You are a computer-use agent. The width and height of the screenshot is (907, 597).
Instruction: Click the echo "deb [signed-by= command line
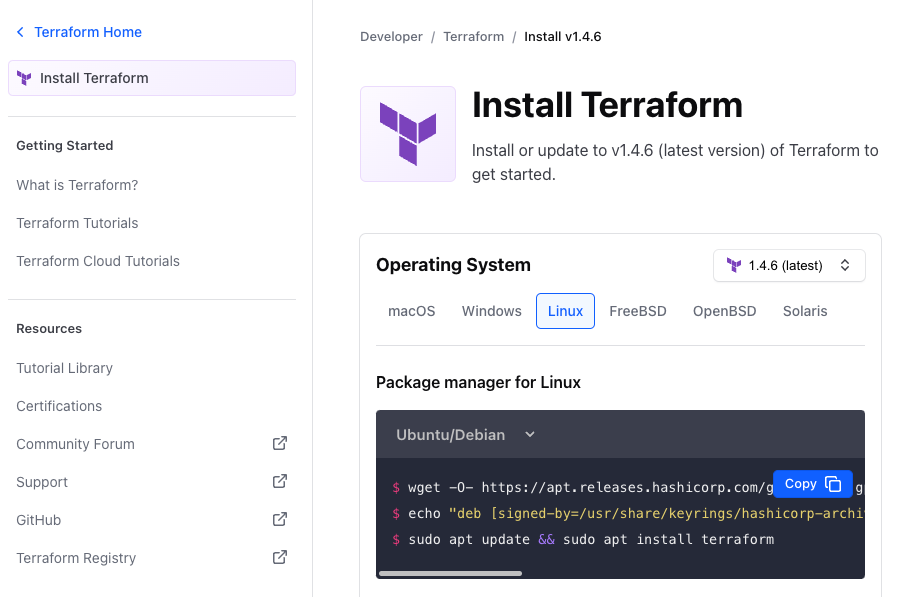[x=628, y=514]
